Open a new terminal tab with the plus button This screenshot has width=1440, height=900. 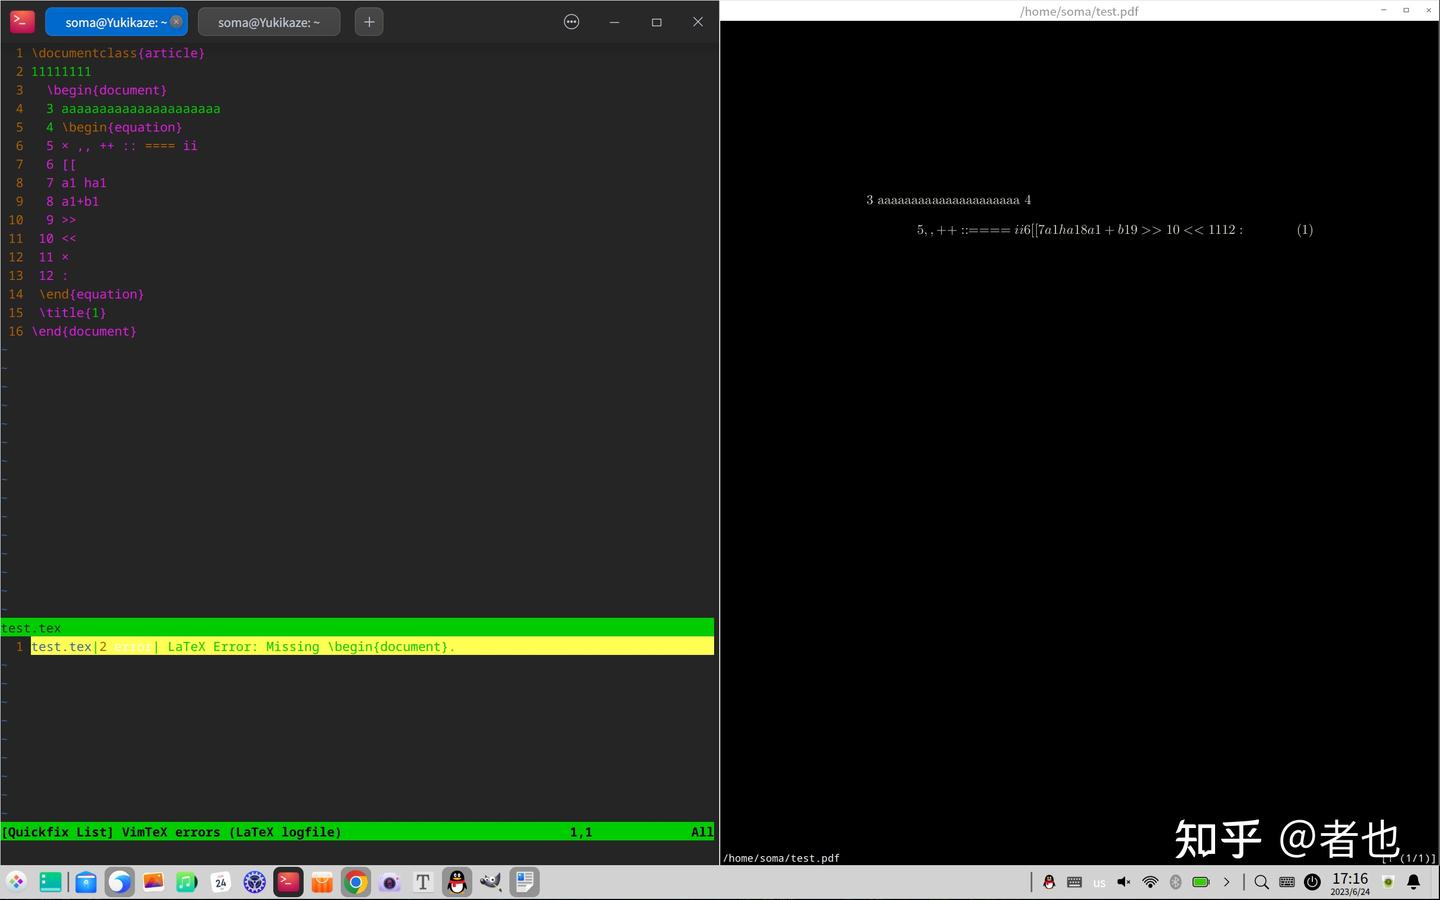point(369,22)
